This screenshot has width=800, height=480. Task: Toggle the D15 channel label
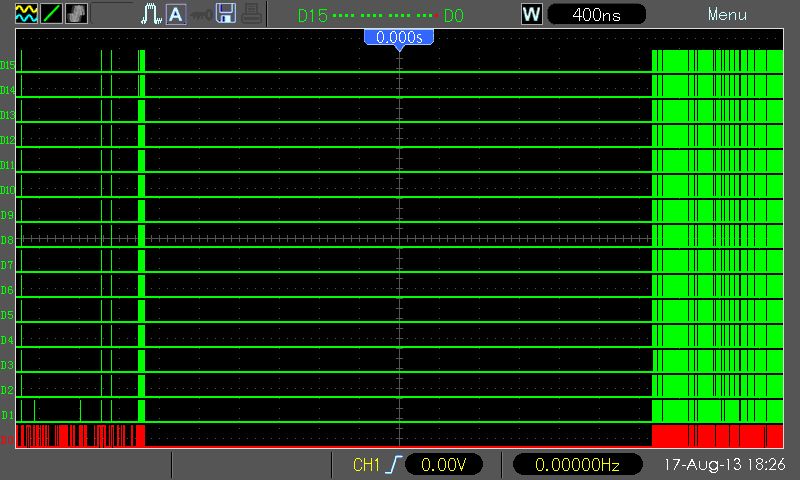(8, 65)
